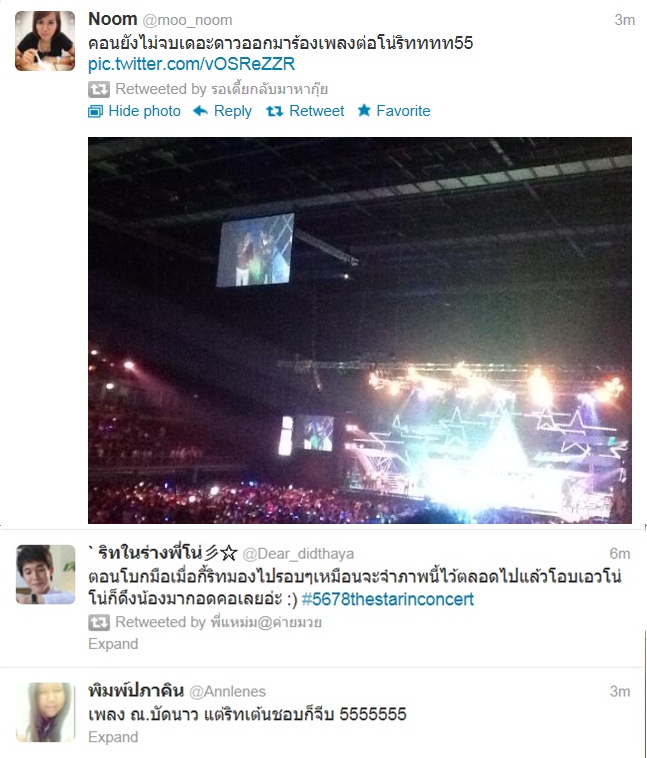The height and width of the screenshot is (758, 647).
Task: Click the Retweet arrows icon
Action: point(274,111)
